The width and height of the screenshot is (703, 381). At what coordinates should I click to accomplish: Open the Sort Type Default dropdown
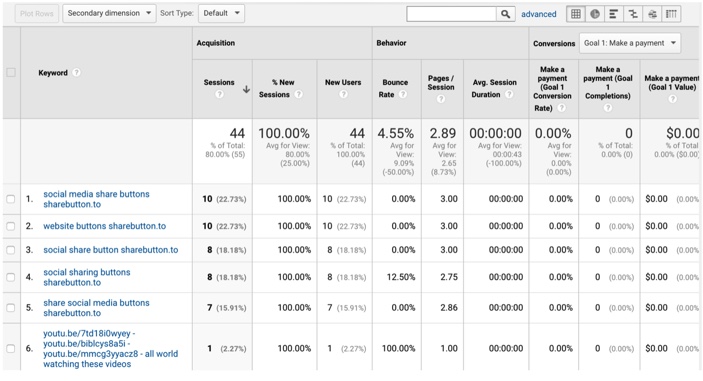pyautogui.click(x=221, y=13)
